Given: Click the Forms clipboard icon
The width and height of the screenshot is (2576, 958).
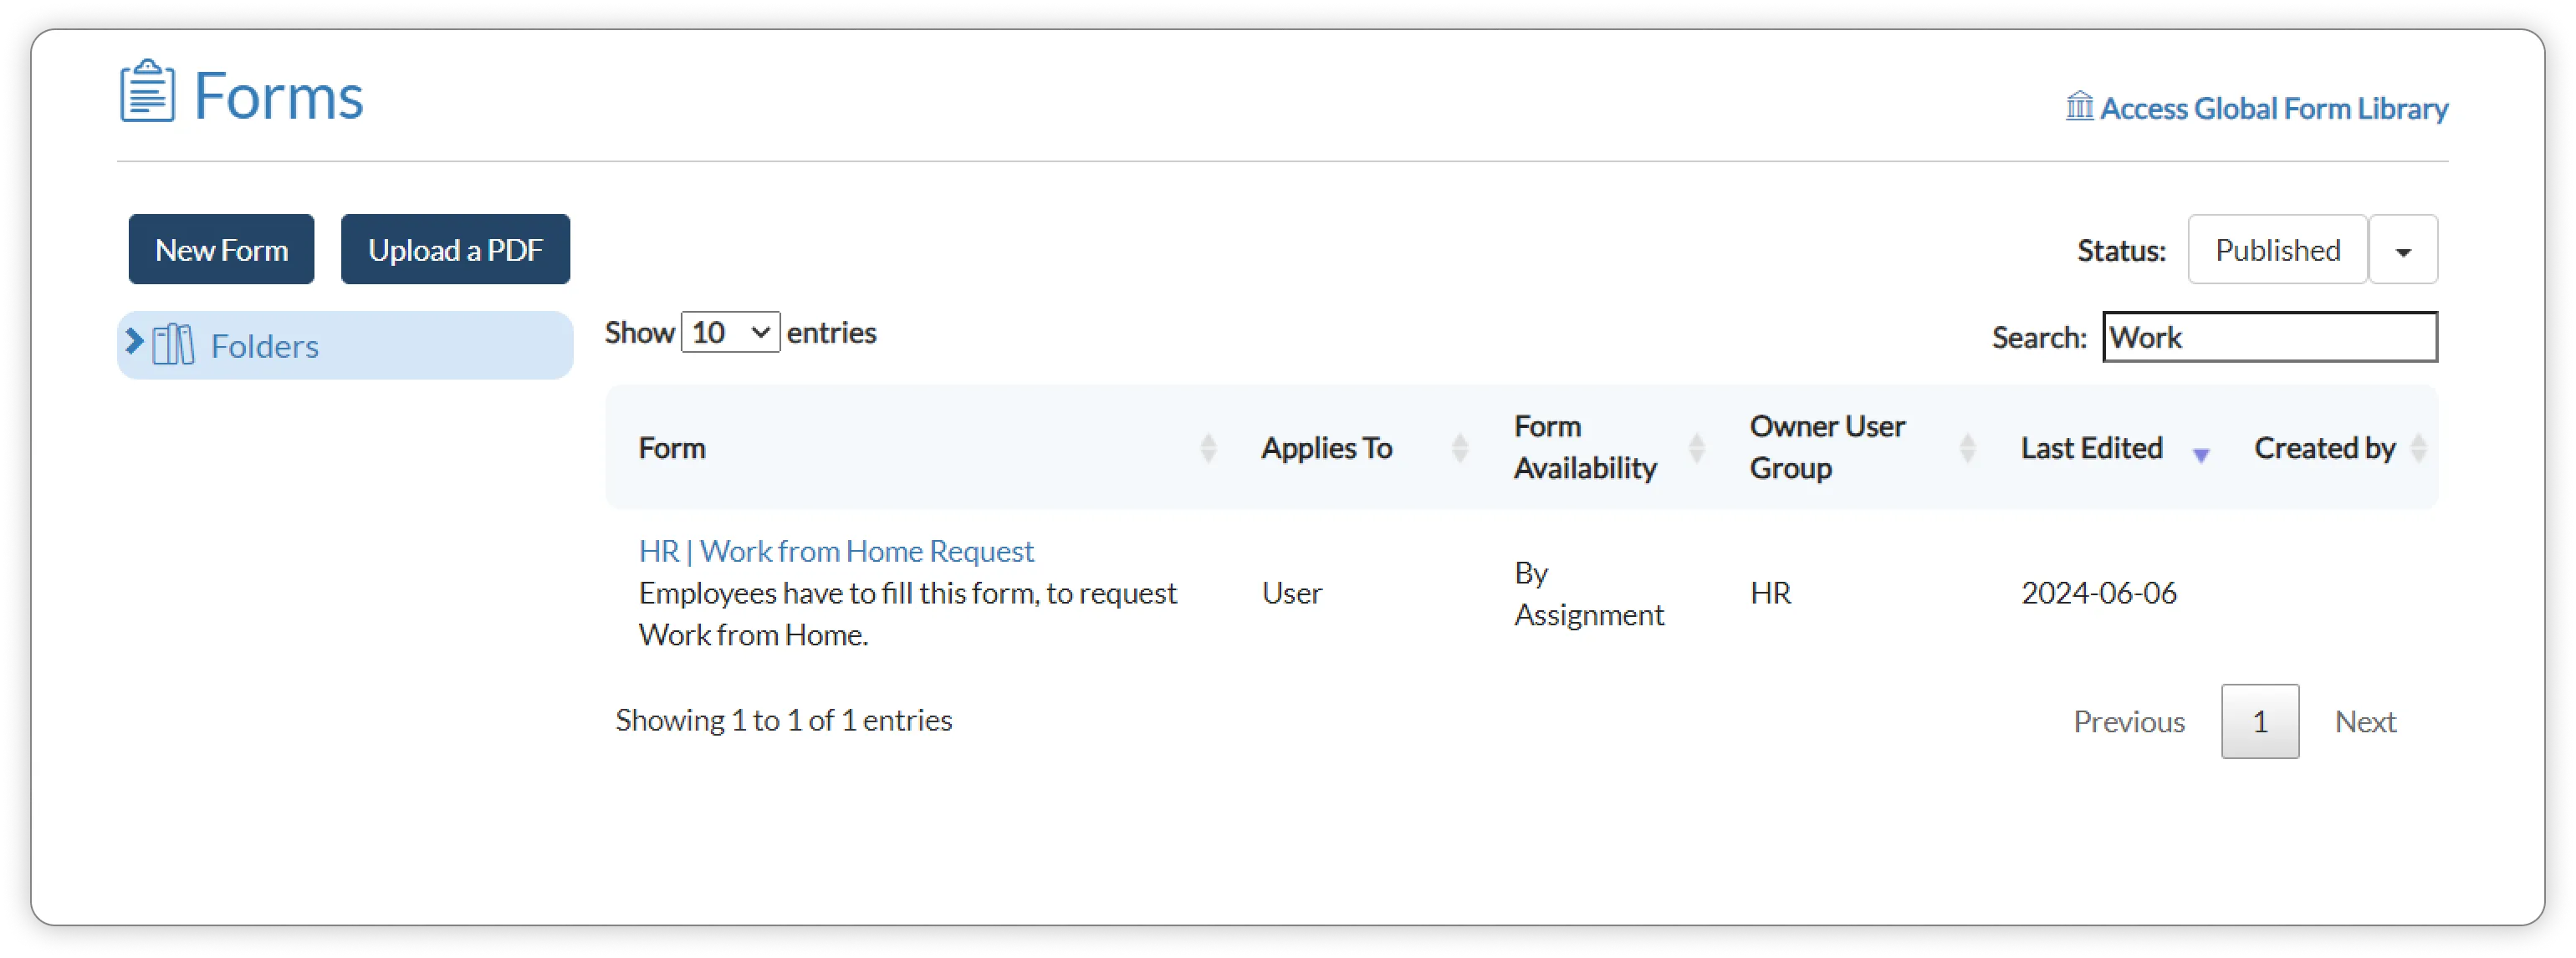Looking at the screenshot, I should (147, 91).
